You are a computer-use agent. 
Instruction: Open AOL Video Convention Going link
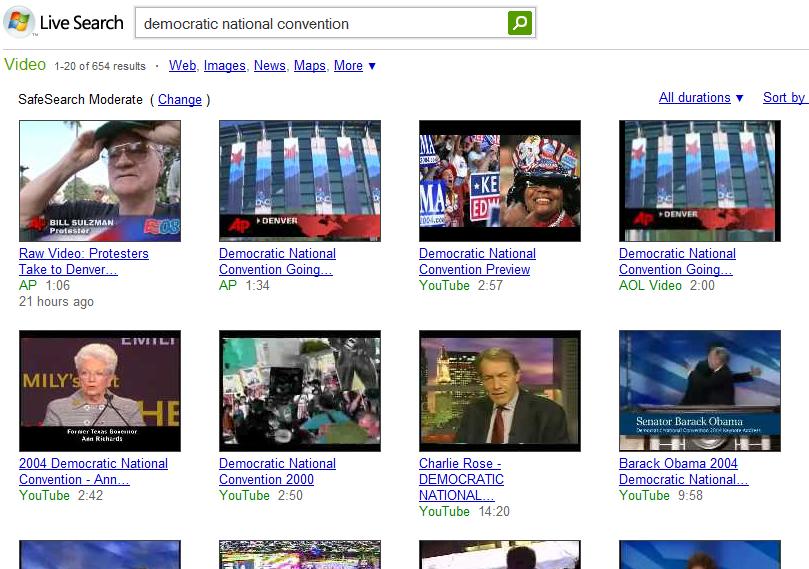click(x=677, y=261)
